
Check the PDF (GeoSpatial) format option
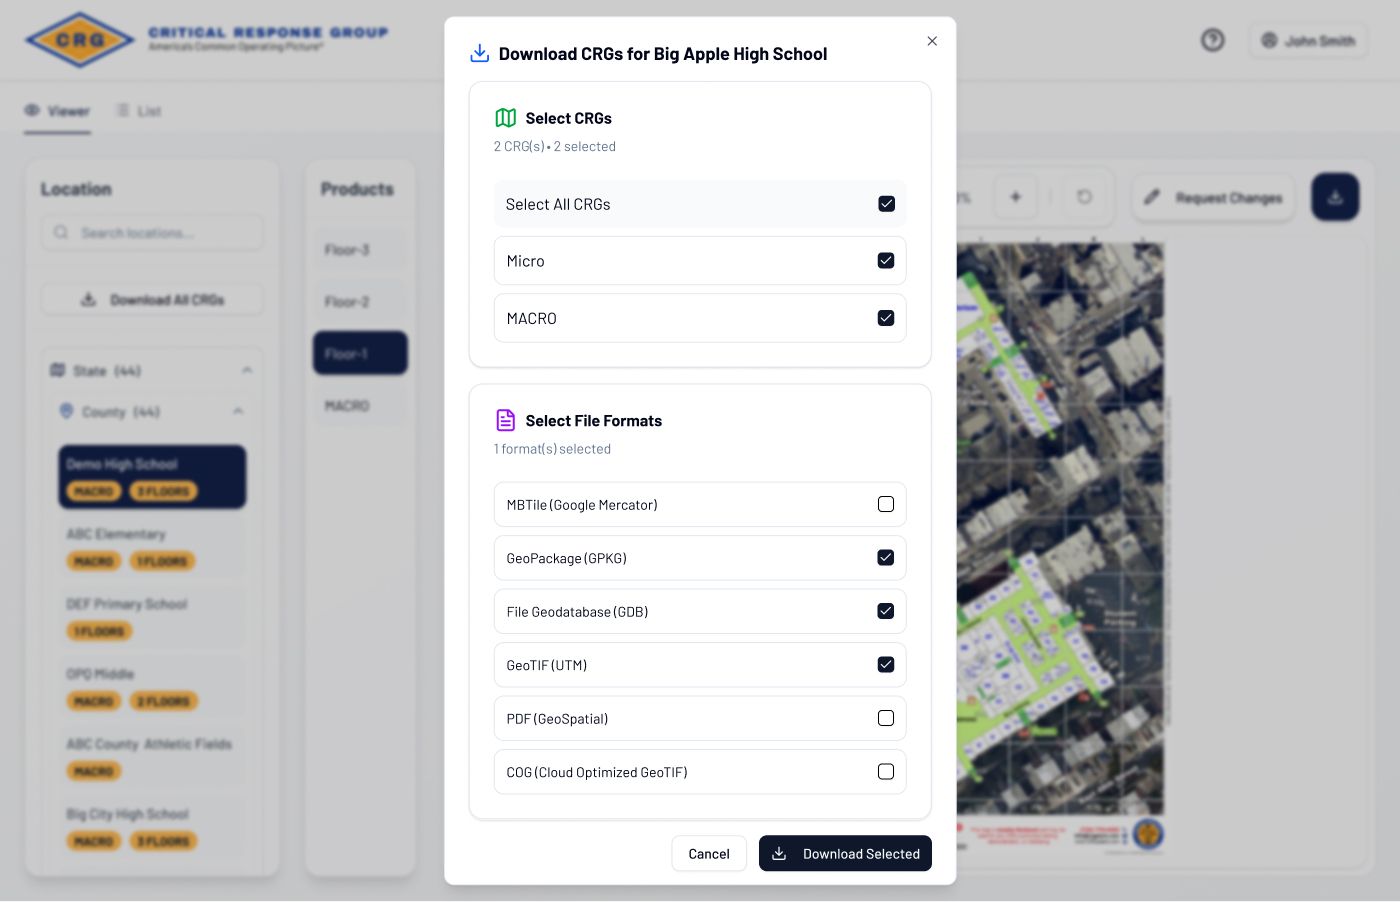tap(886, 719)
